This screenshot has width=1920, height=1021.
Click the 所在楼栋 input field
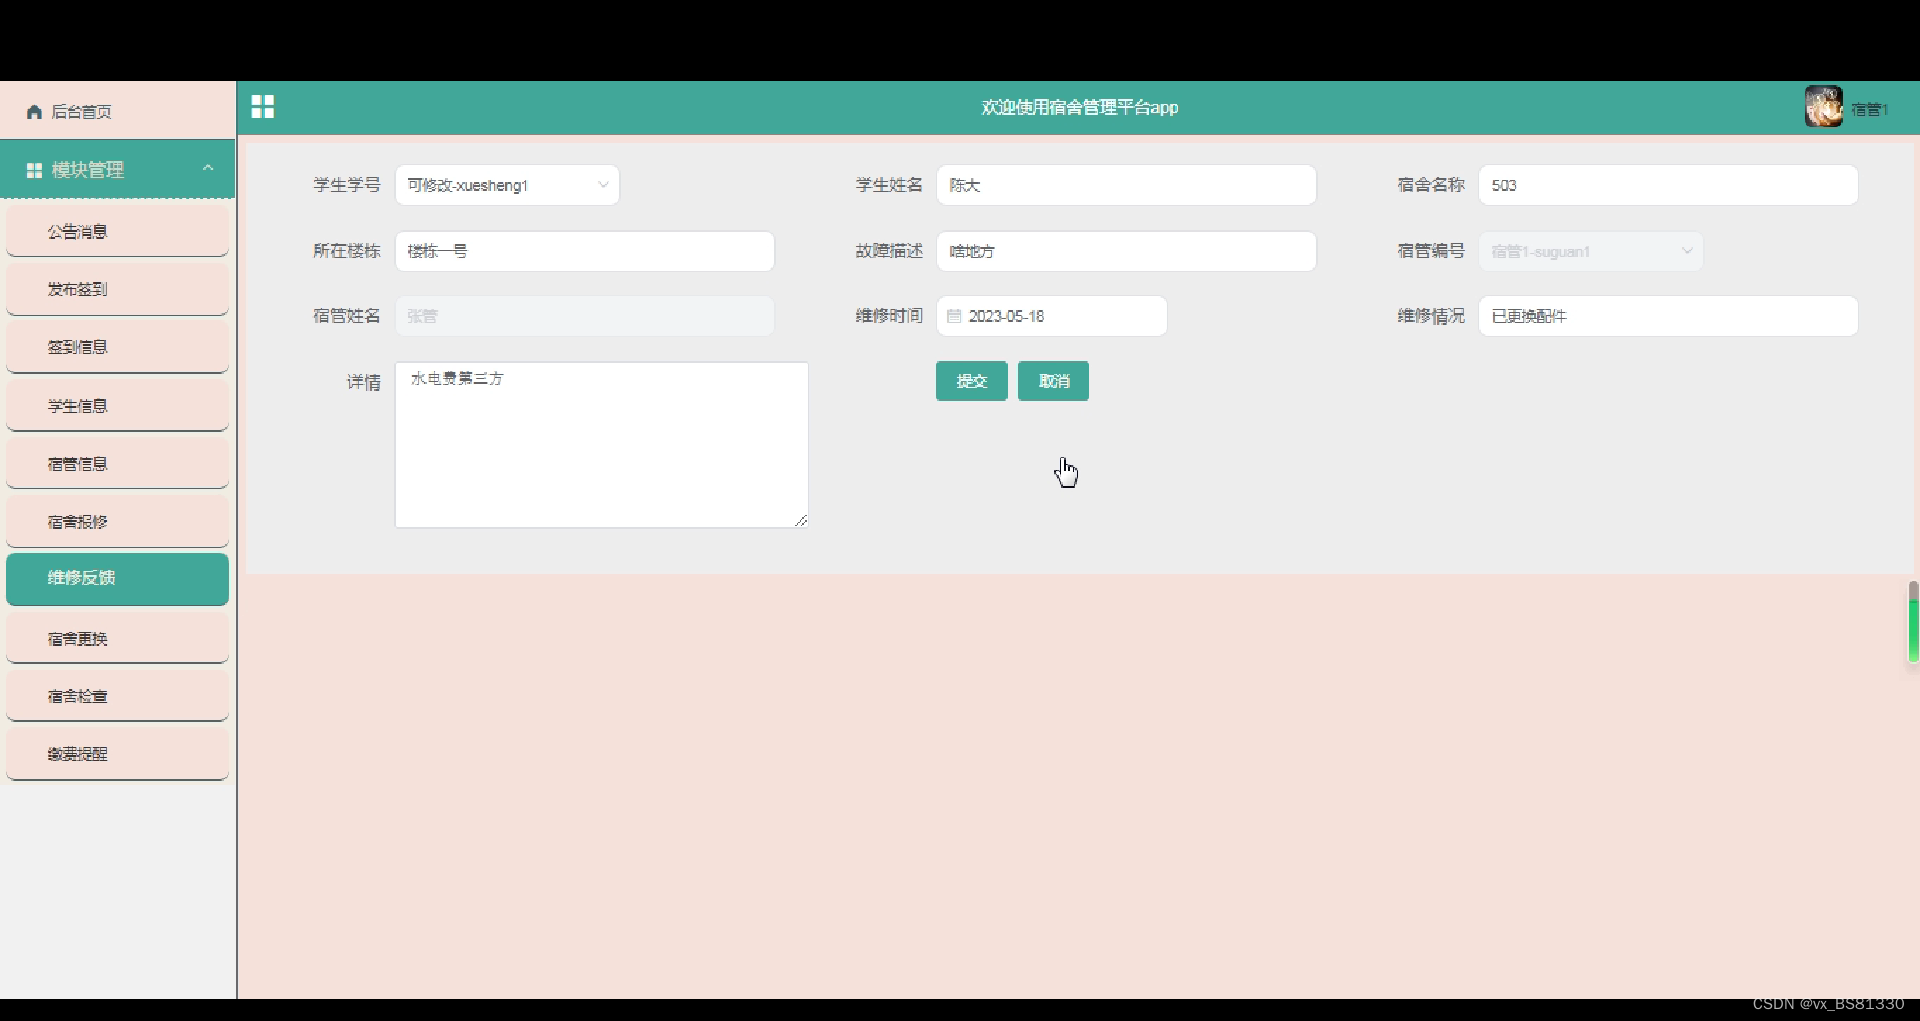(585, 251)
